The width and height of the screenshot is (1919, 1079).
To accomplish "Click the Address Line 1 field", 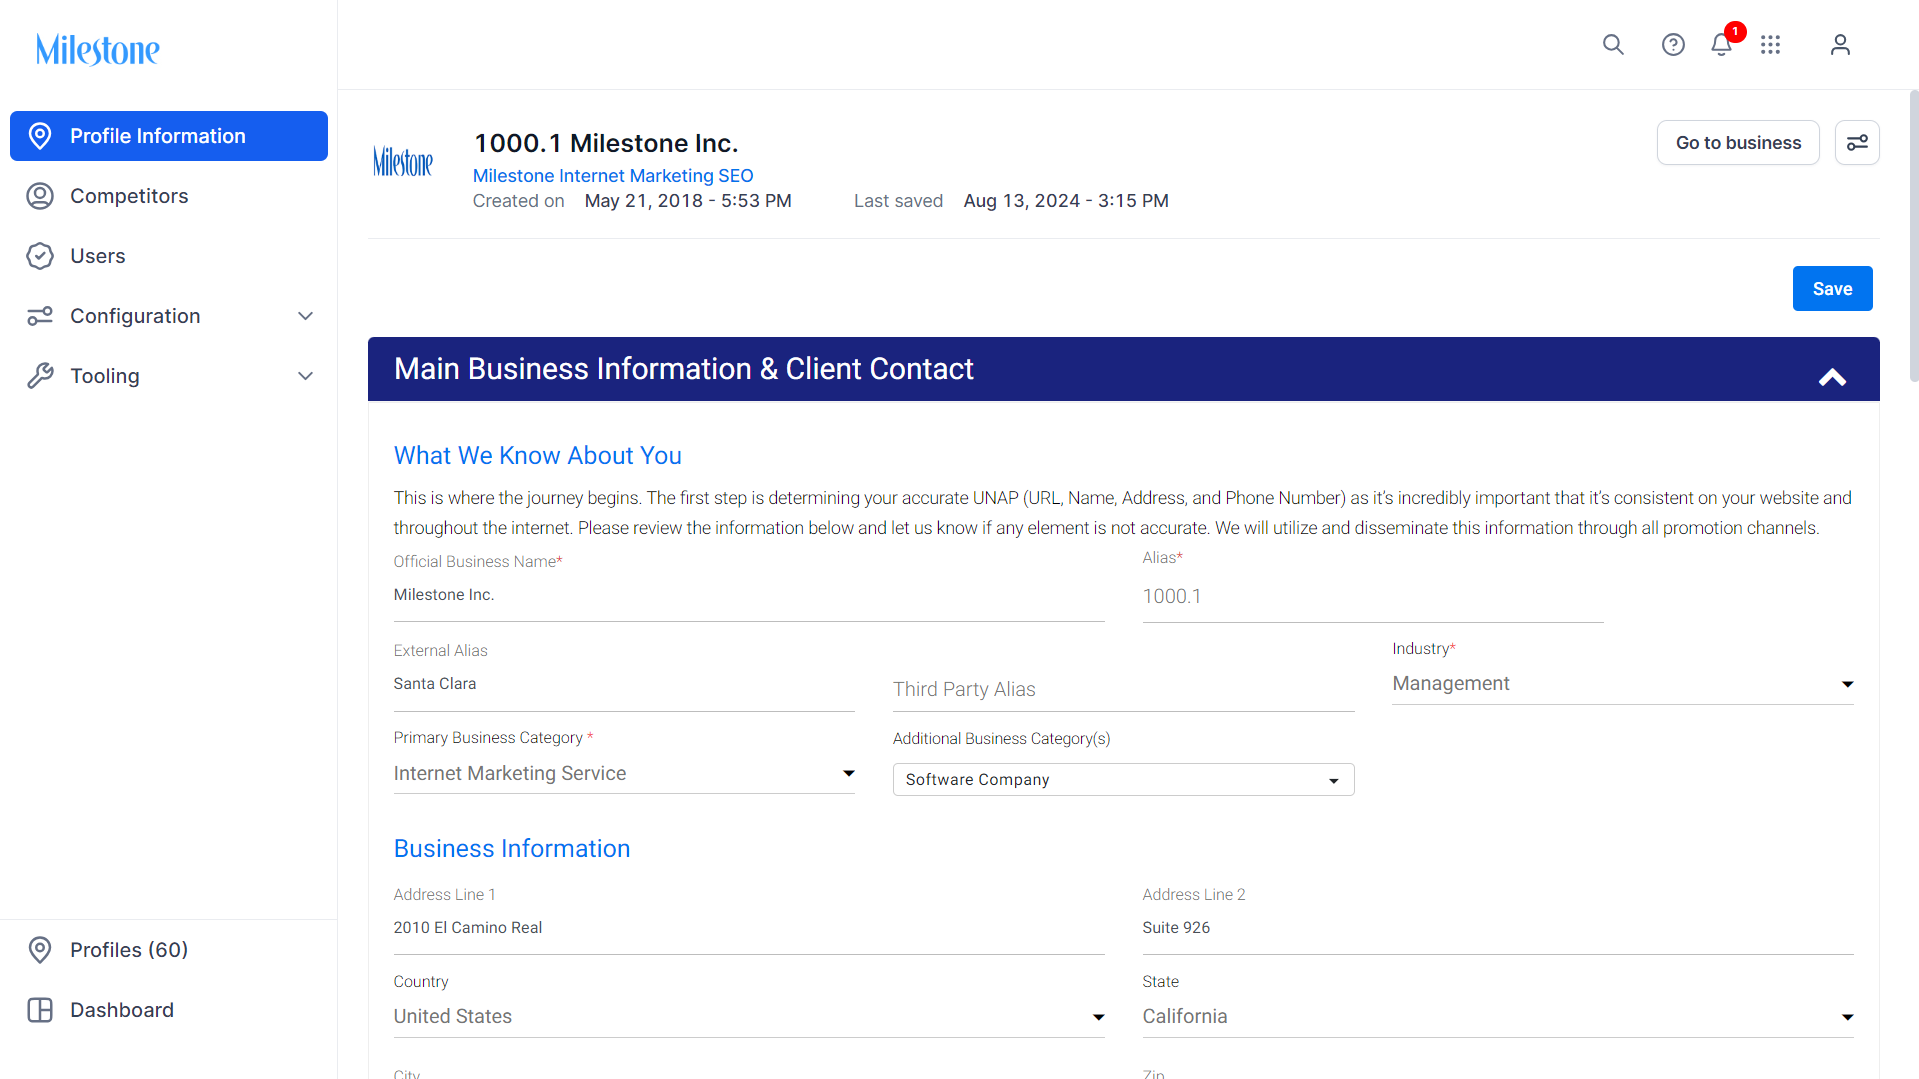I will 749,929.
